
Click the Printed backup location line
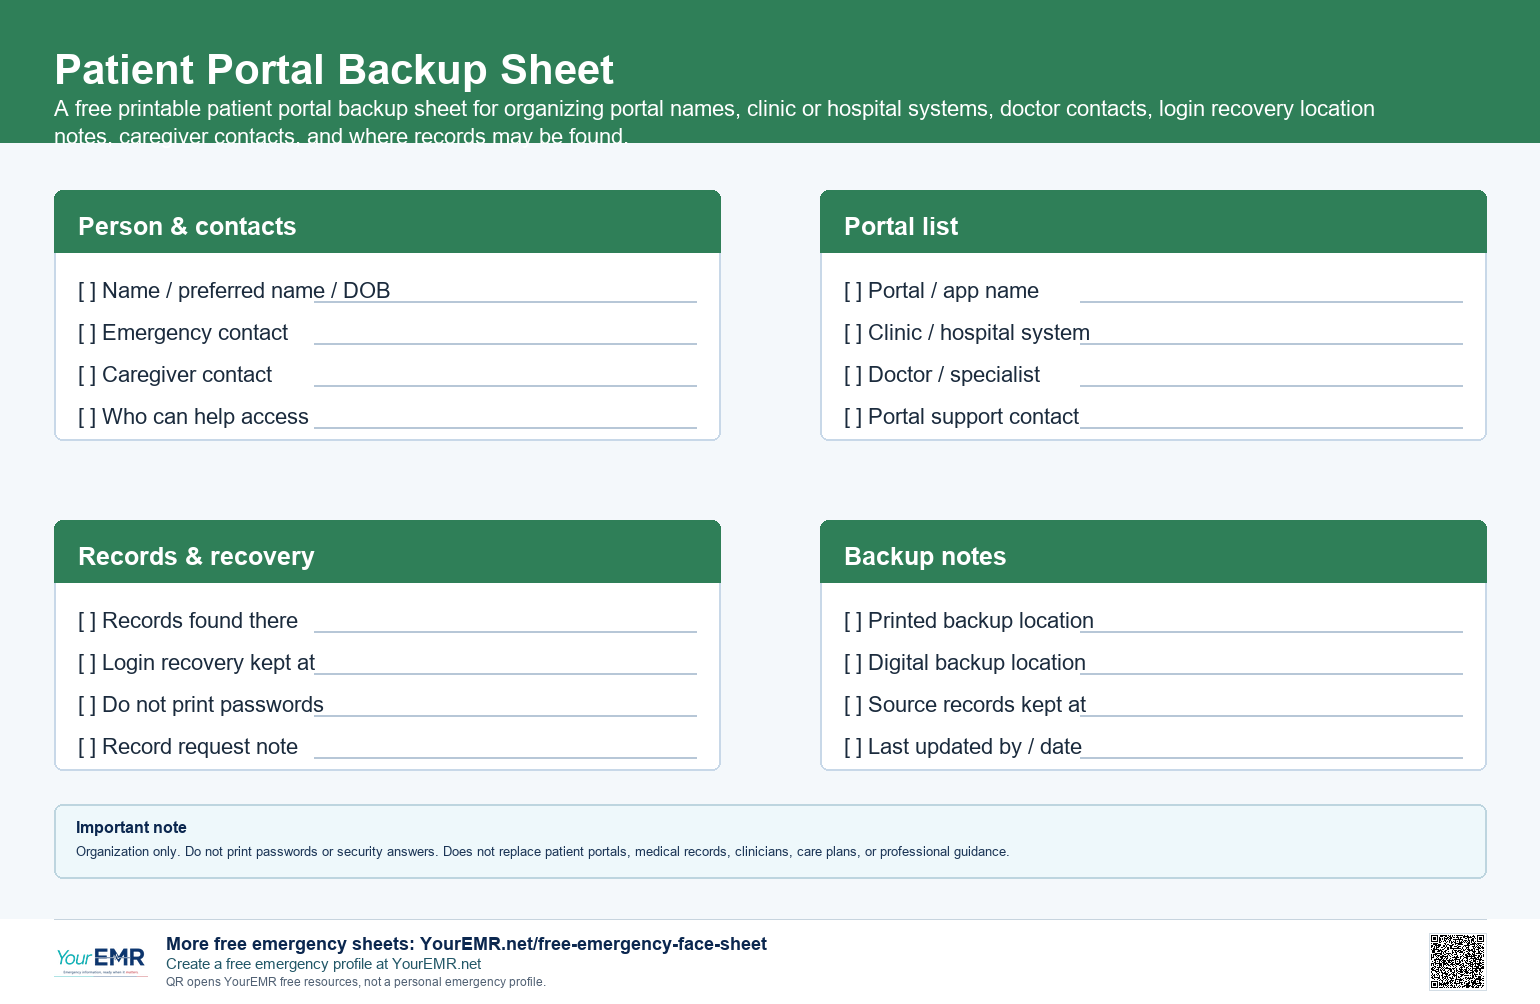pyautogui.click(x=1271, y=631)
